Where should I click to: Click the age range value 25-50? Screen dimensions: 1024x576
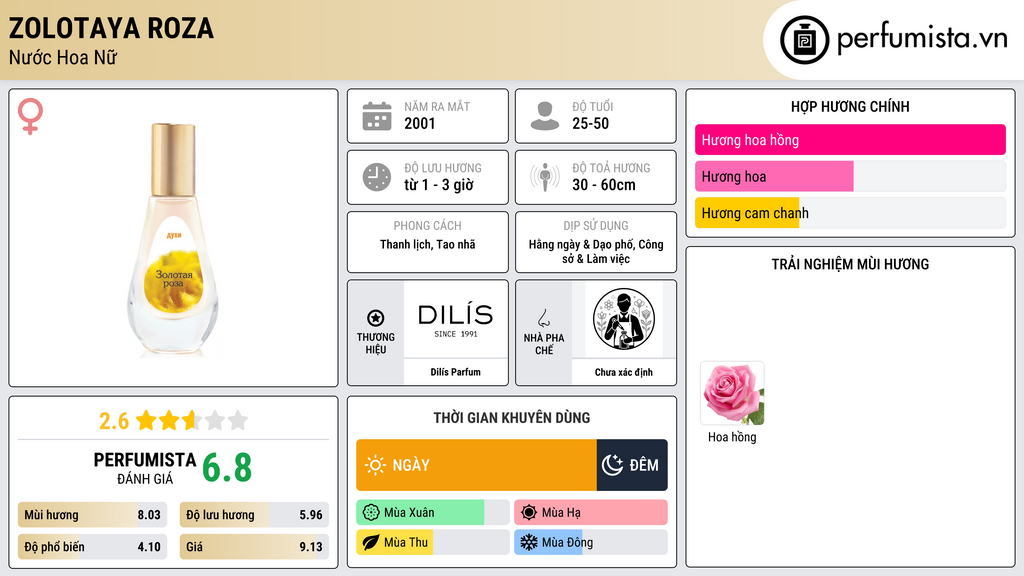coord(590,123)
